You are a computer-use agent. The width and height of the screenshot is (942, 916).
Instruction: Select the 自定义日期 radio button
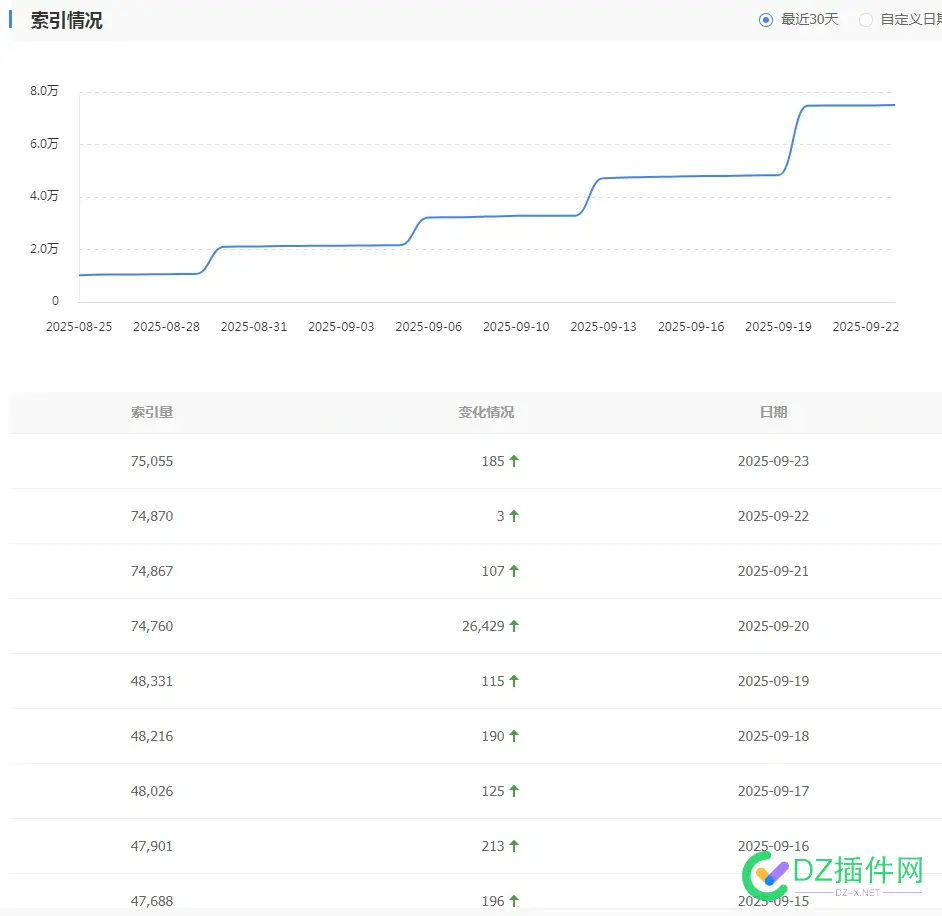pyautogui.click(x=866, y=20)
